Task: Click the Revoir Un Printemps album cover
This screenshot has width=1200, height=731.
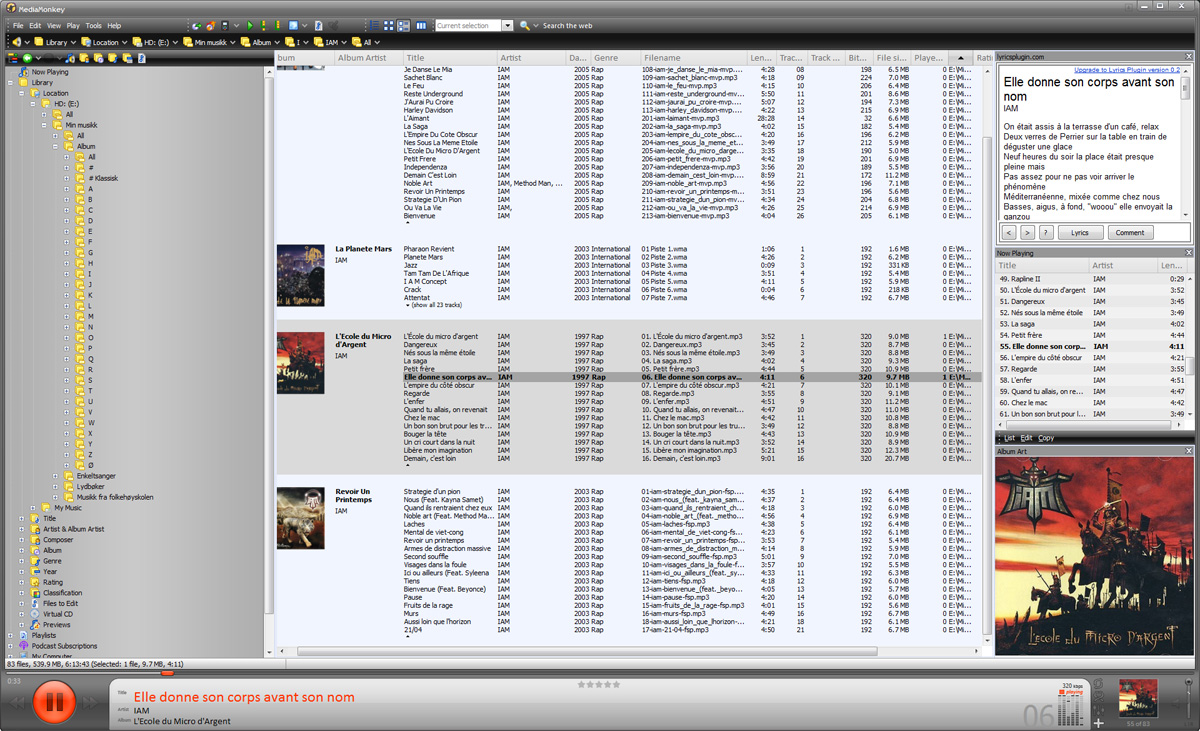Action: point(300,518)
